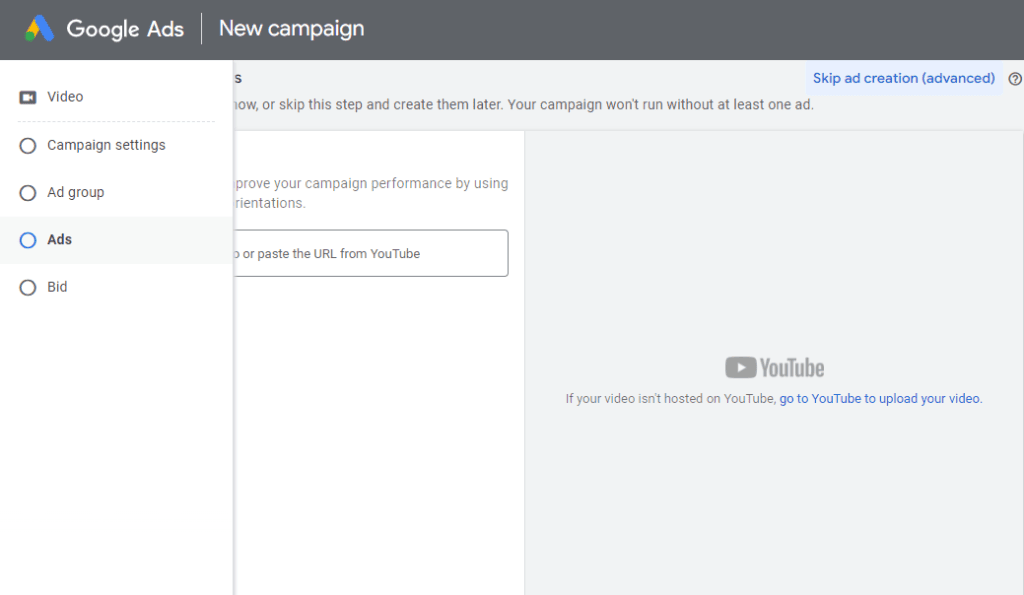This screenshot has height=595, width=1024.
Task: Click the text about video not hosted on YouTube
Action: pyautogui.click(x=670, y=398)
